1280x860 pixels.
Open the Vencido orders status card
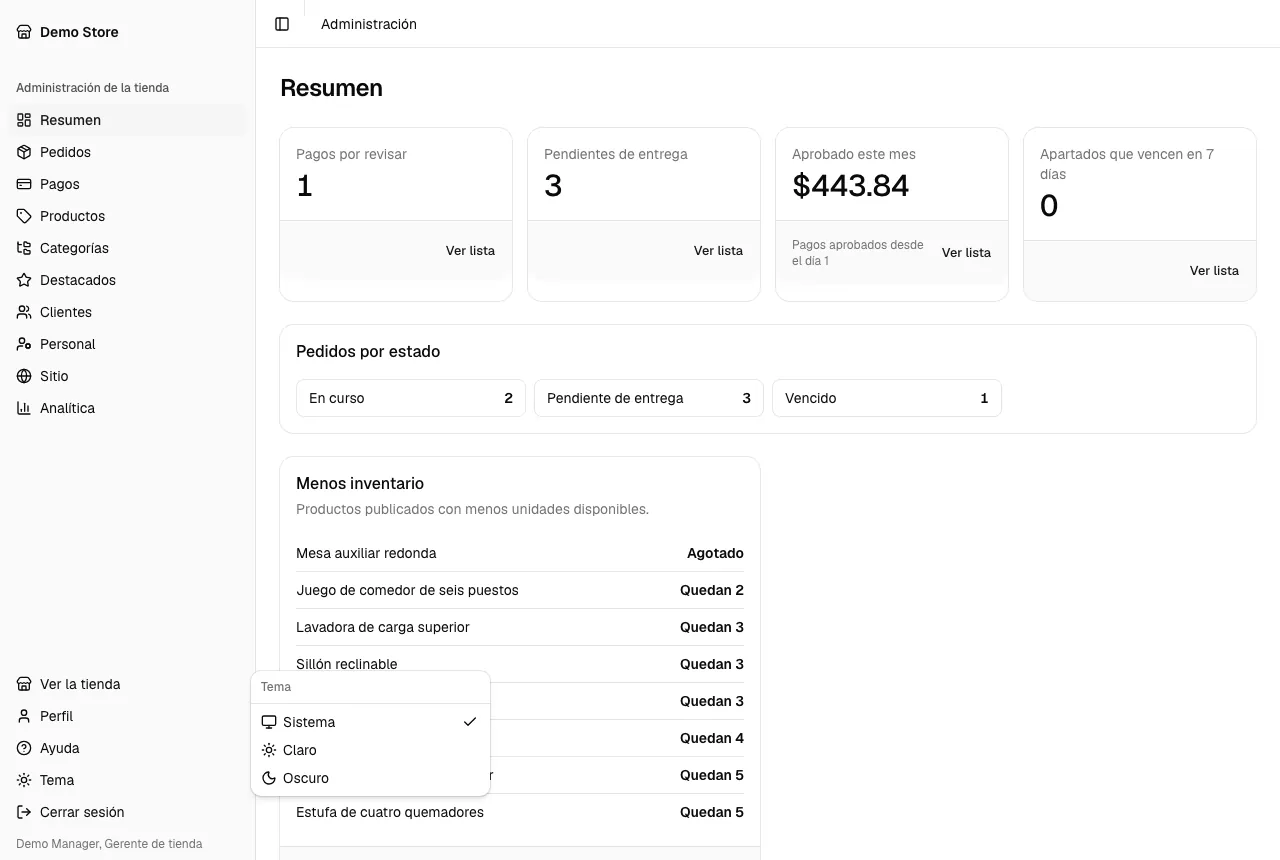(x=887, y=398)
